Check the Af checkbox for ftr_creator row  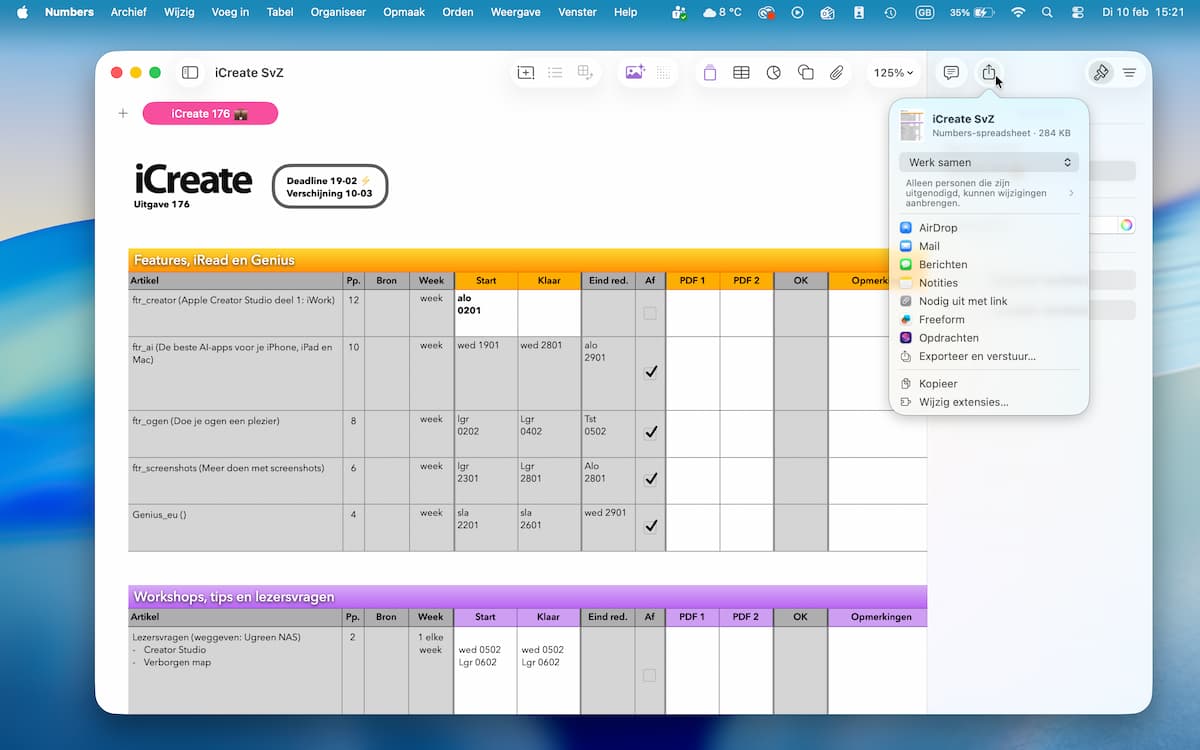pos(650,313)
